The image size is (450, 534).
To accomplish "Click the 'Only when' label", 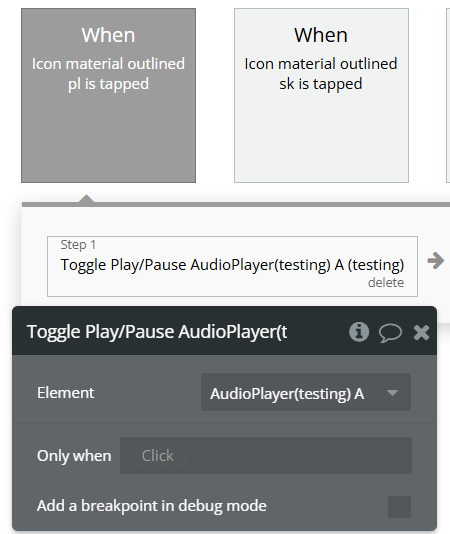I will click(x=74, y=456).
